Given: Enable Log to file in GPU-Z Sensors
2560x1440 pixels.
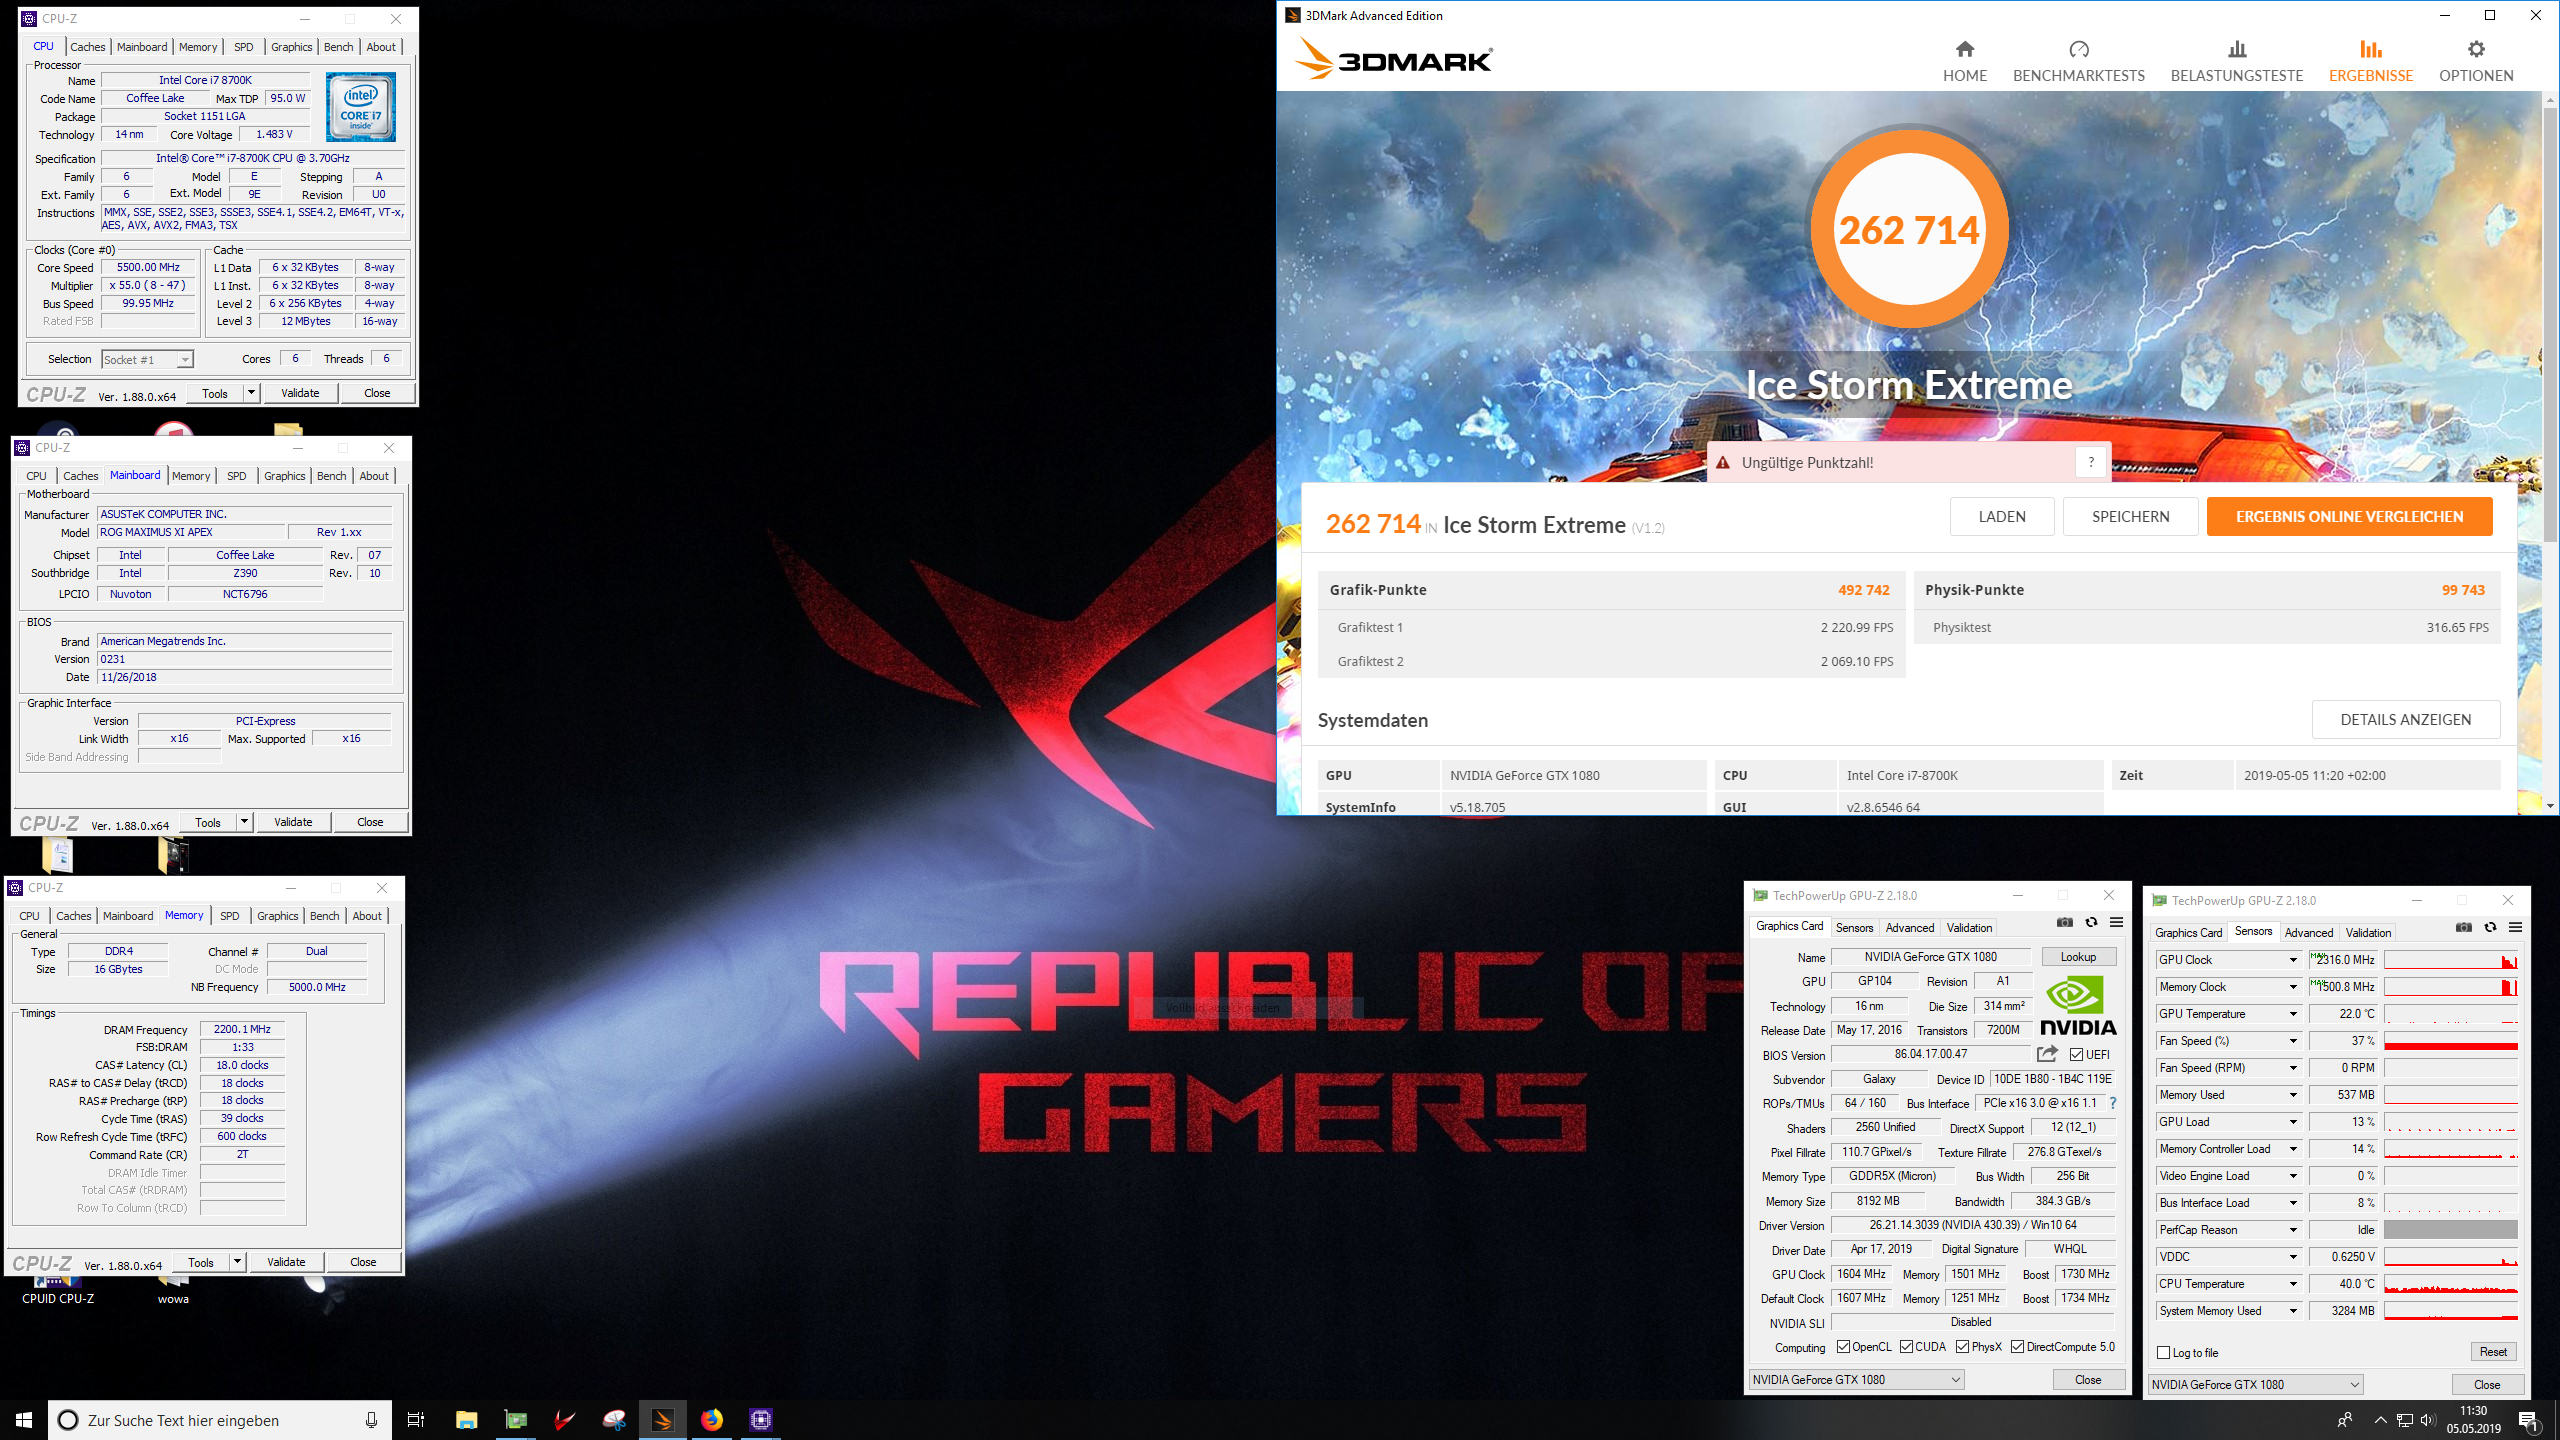Looking at the screenshot, I should point(2163,1352).
